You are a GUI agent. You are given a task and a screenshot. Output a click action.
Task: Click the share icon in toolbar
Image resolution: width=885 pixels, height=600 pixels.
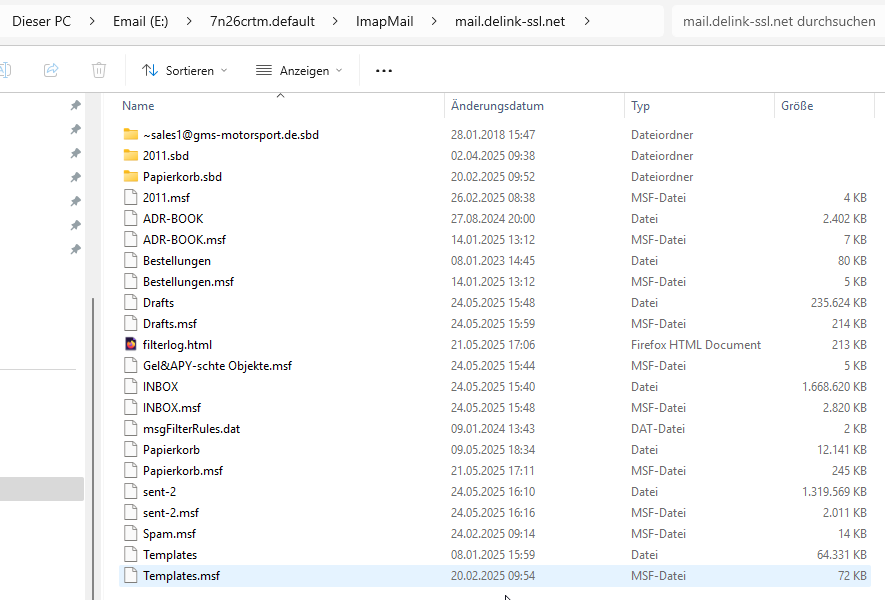[51, 70]
